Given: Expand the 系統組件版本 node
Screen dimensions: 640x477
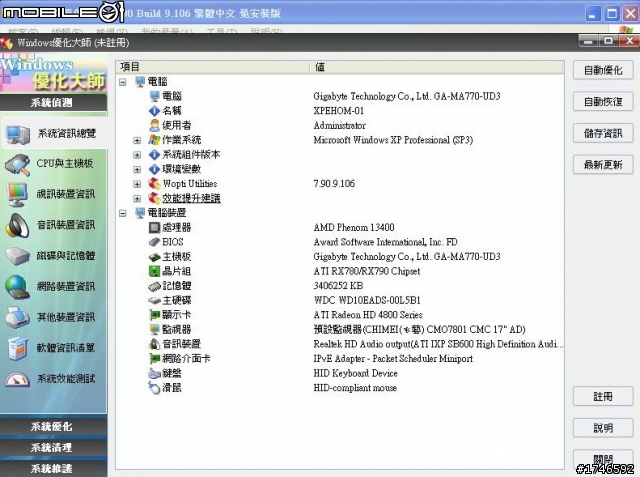Looking at the screenshot, I should point(137,155).
